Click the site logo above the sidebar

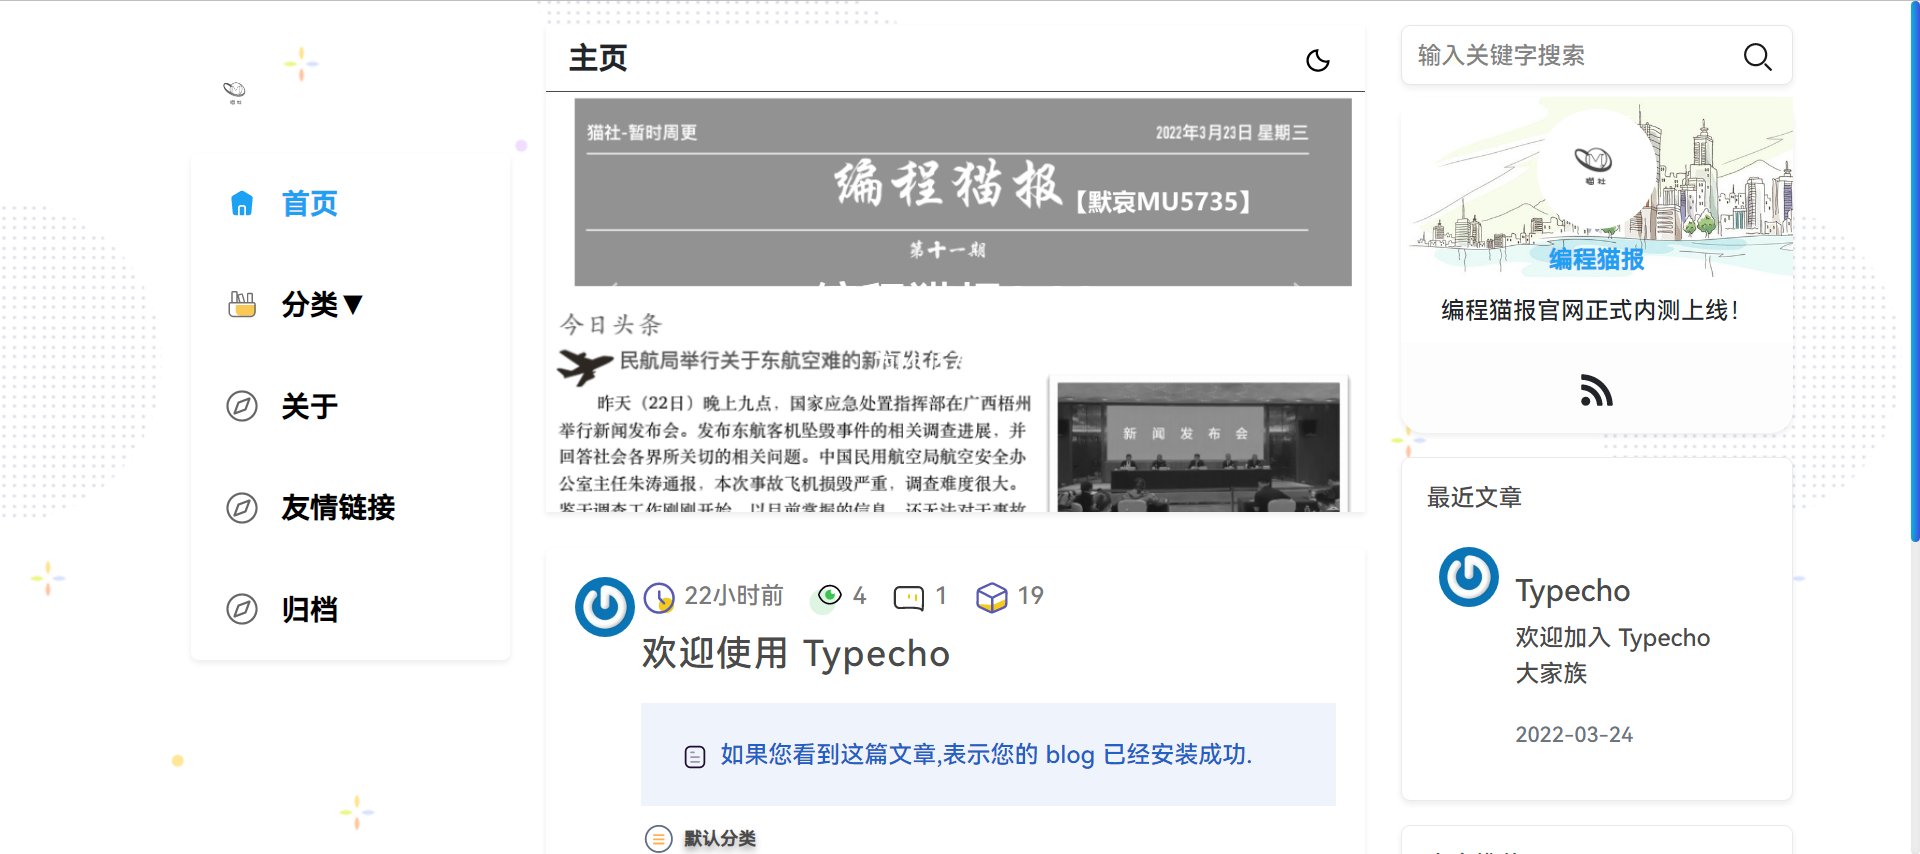coord(235,93)
